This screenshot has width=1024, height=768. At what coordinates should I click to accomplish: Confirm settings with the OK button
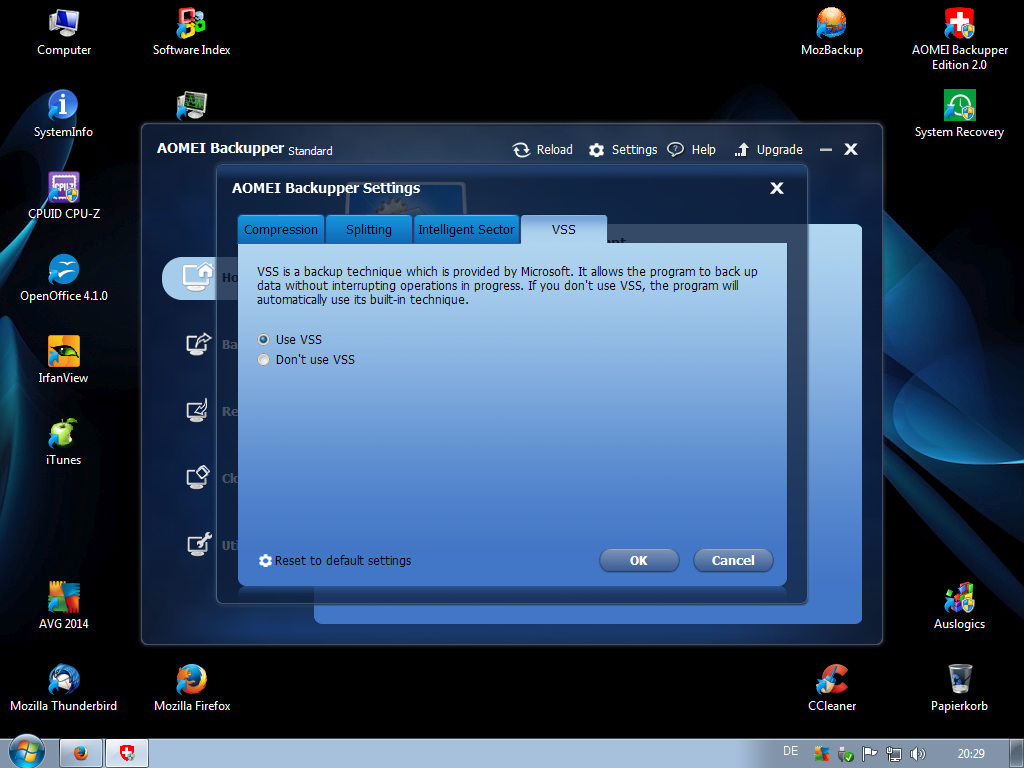(x=639, y=560)
